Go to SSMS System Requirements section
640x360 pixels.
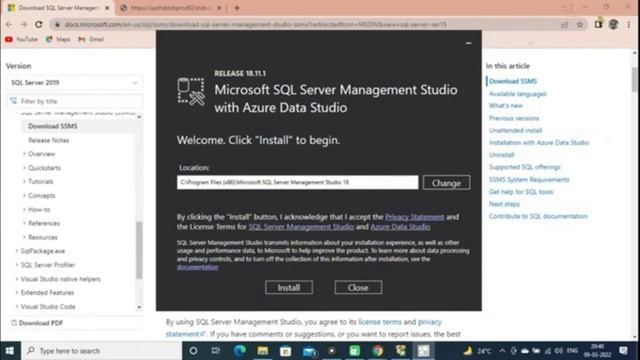pos(529,180)
